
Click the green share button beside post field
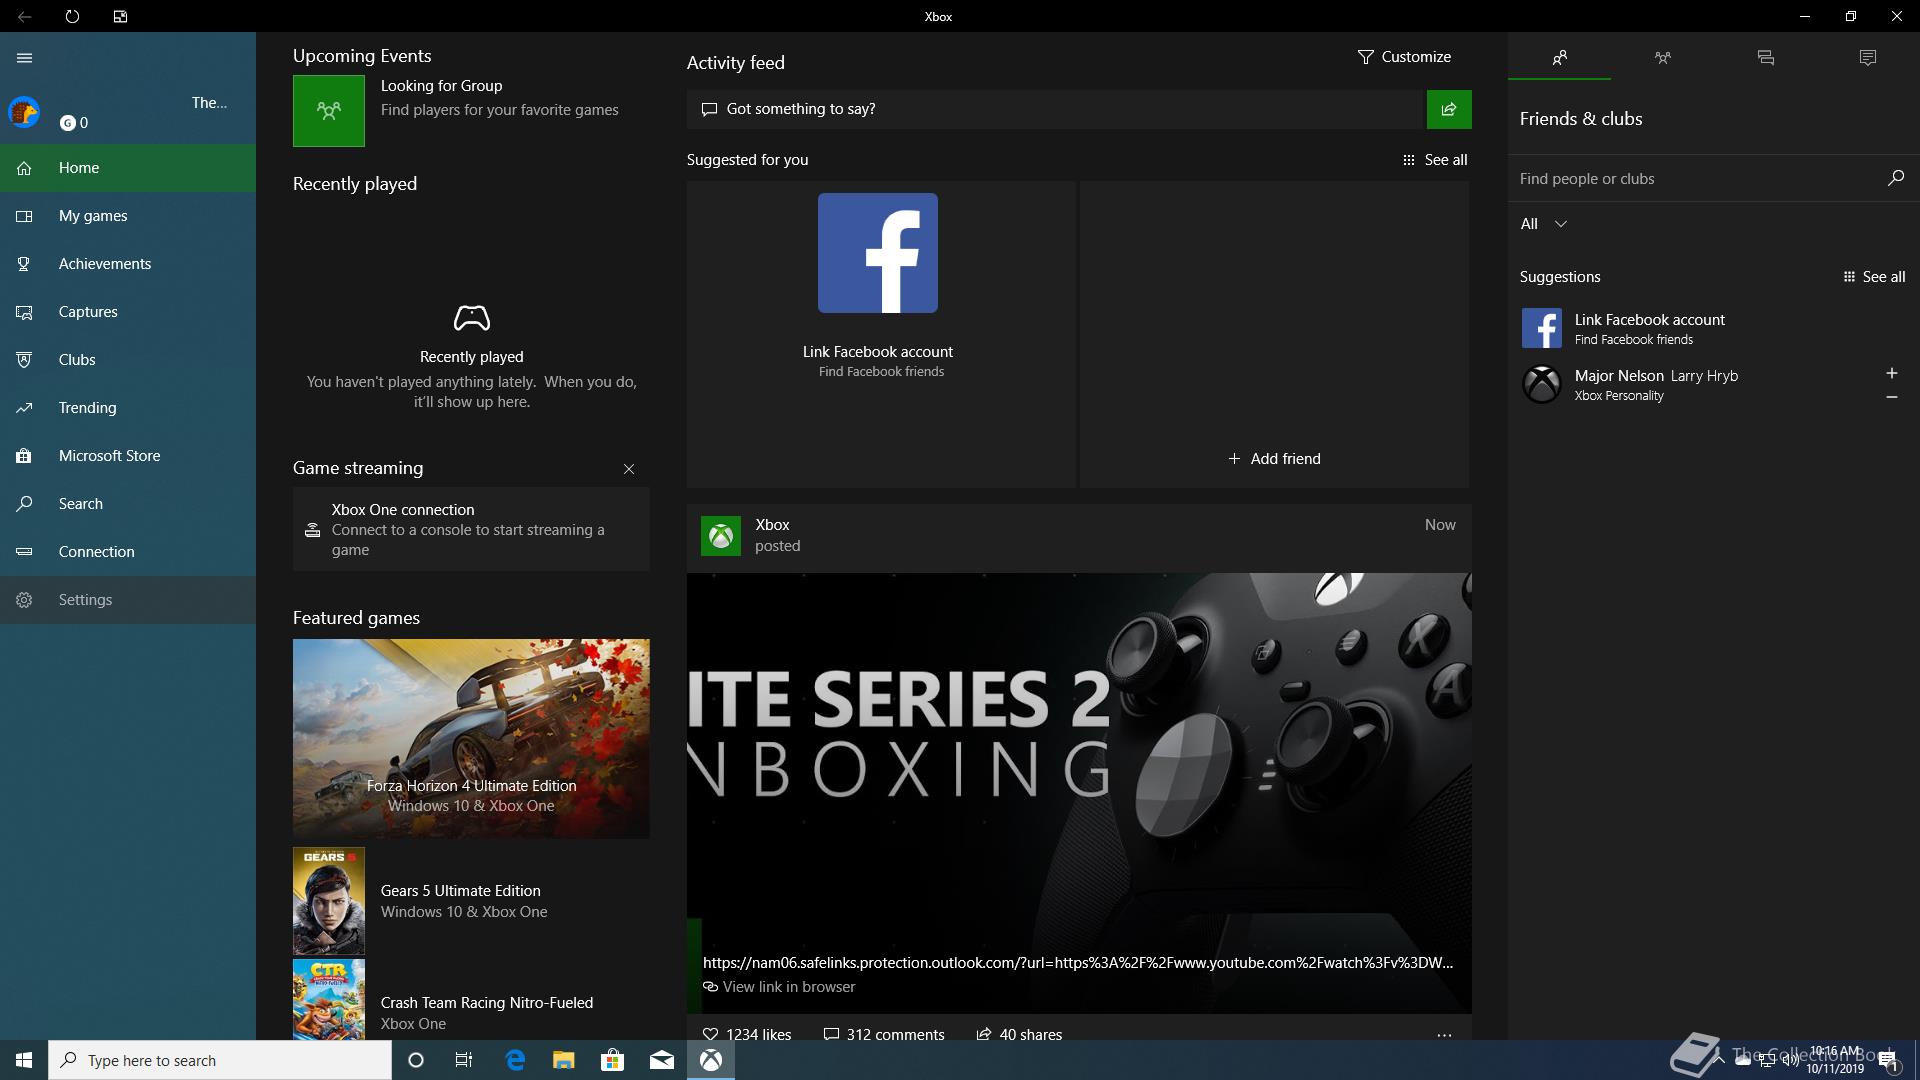click(1449, 109)
